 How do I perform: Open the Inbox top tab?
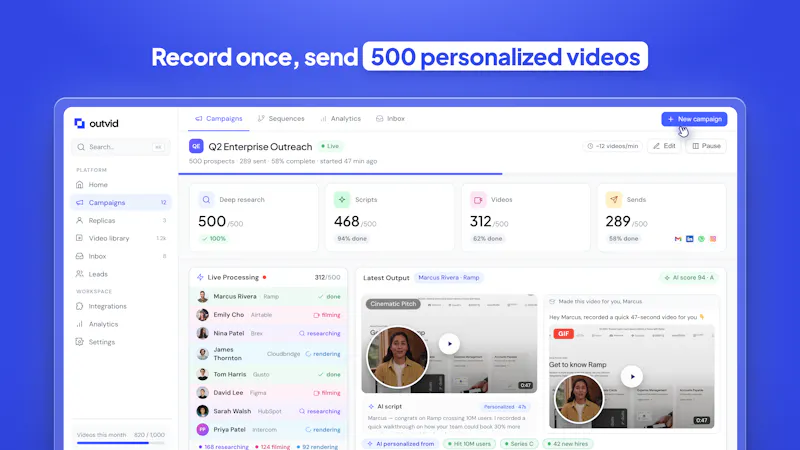390,118
